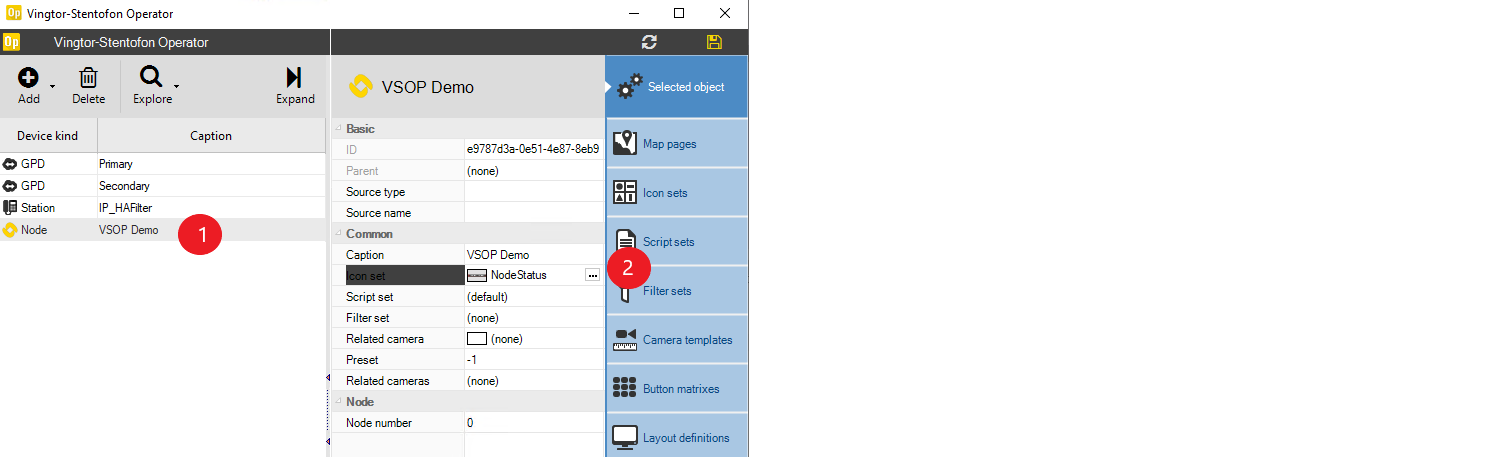Click the Related camera empty swatch
The width and height of the screenshot is (1503, 457).
pyautogui.click(x=477, y=339)
